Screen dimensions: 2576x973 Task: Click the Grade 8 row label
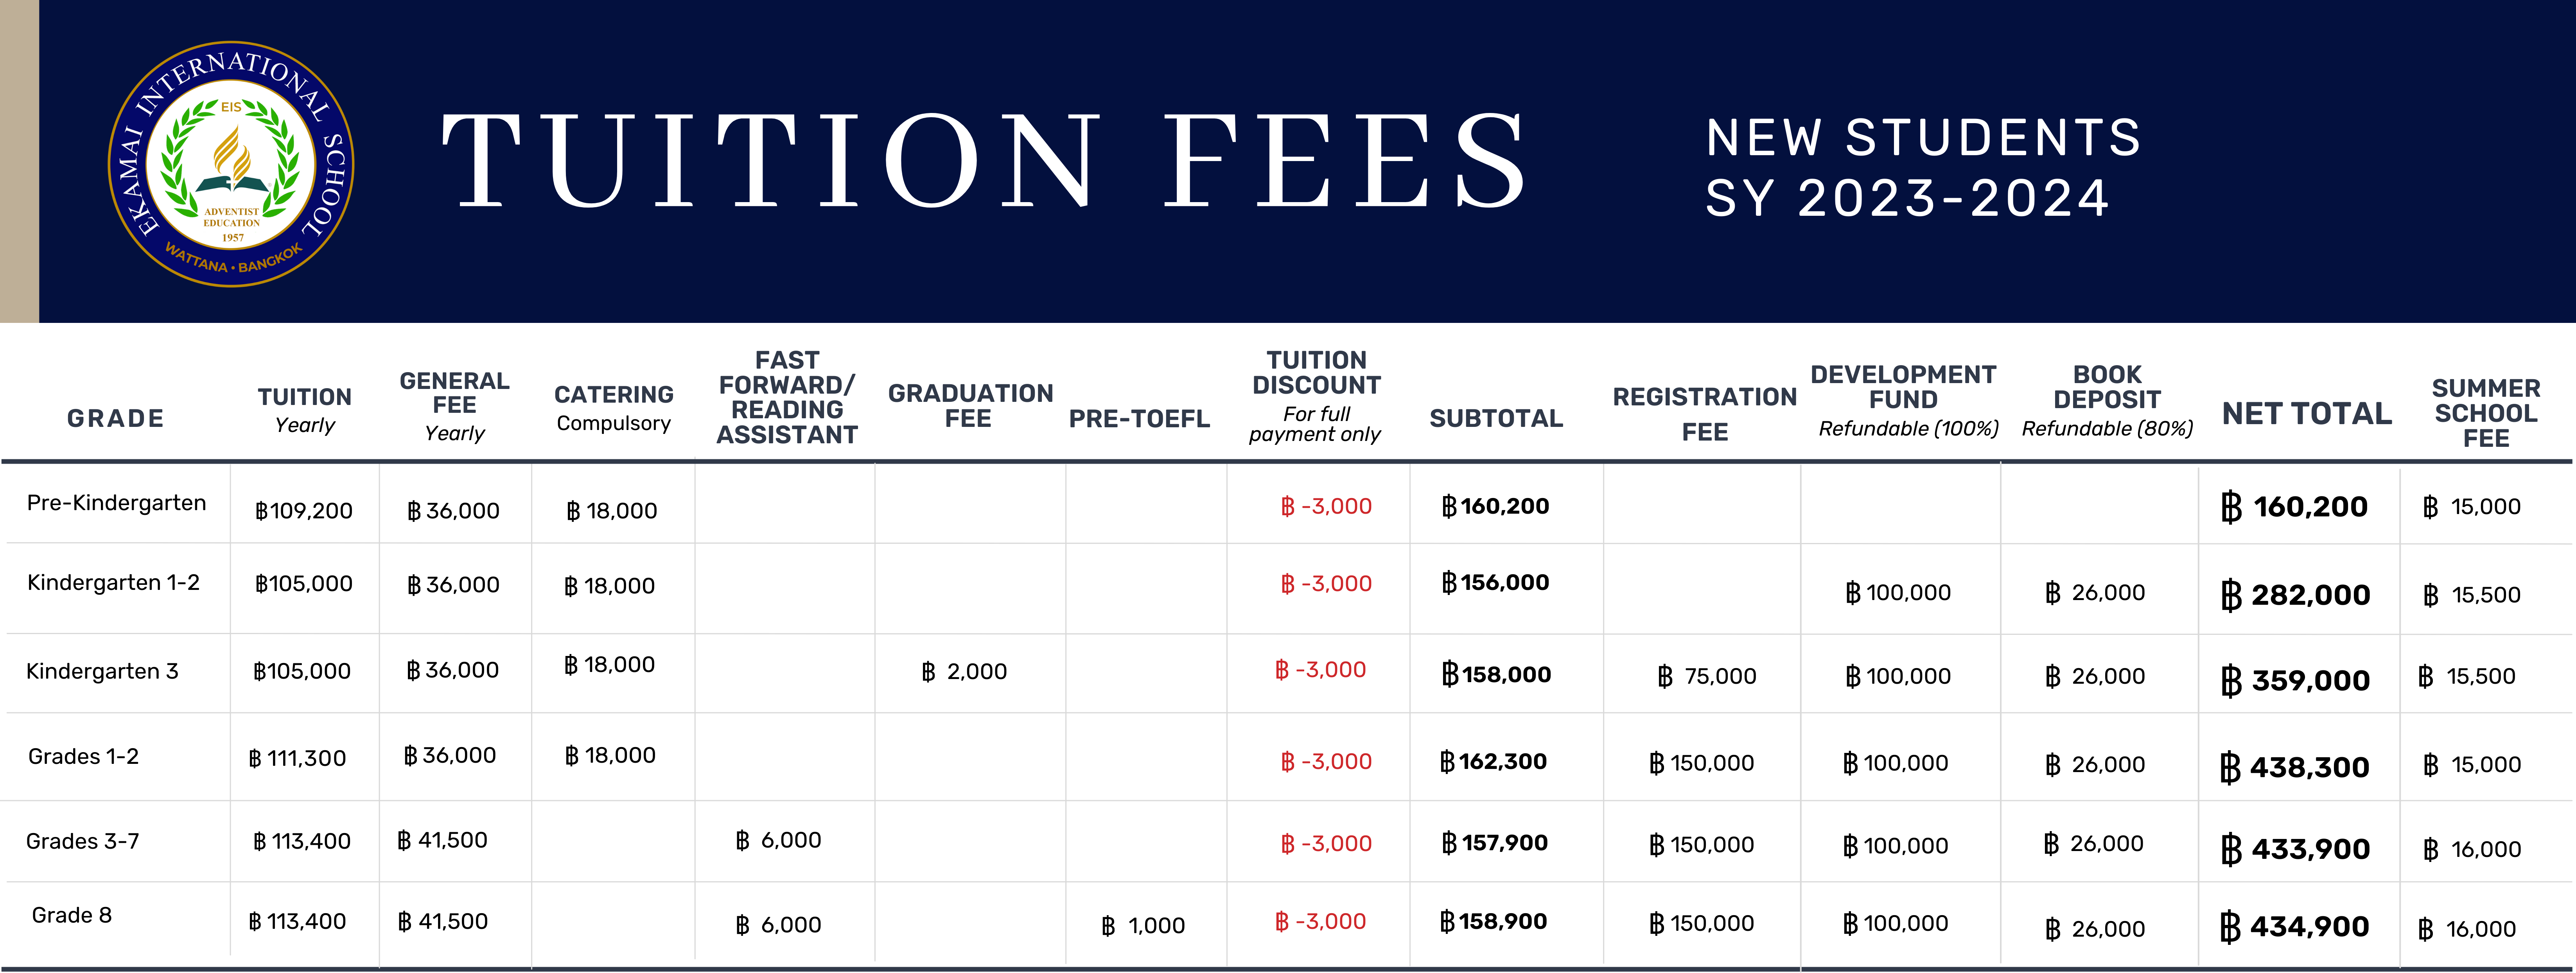coord(72,915)
